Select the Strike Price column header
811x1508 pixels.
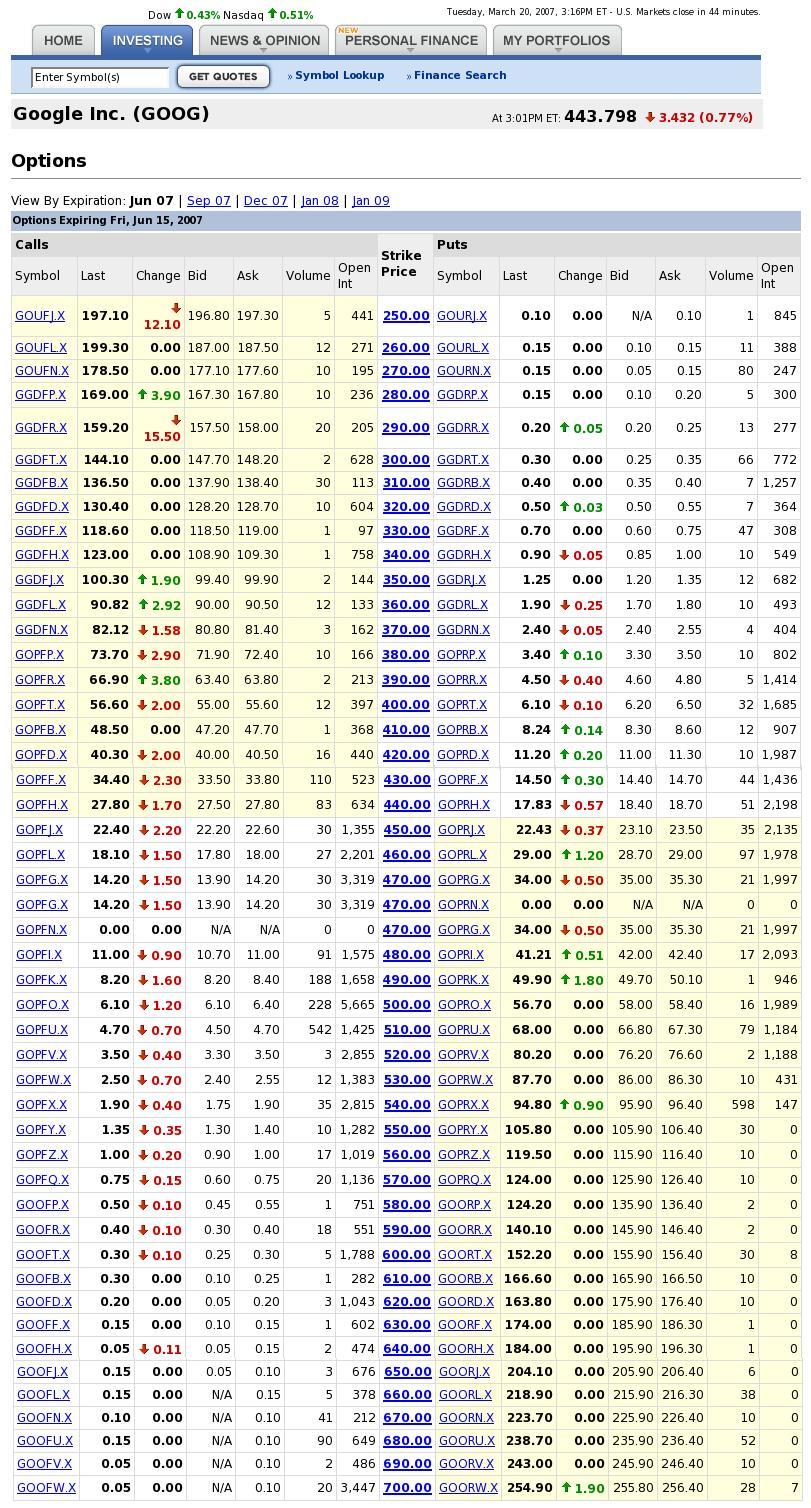[x=401, y=264]
